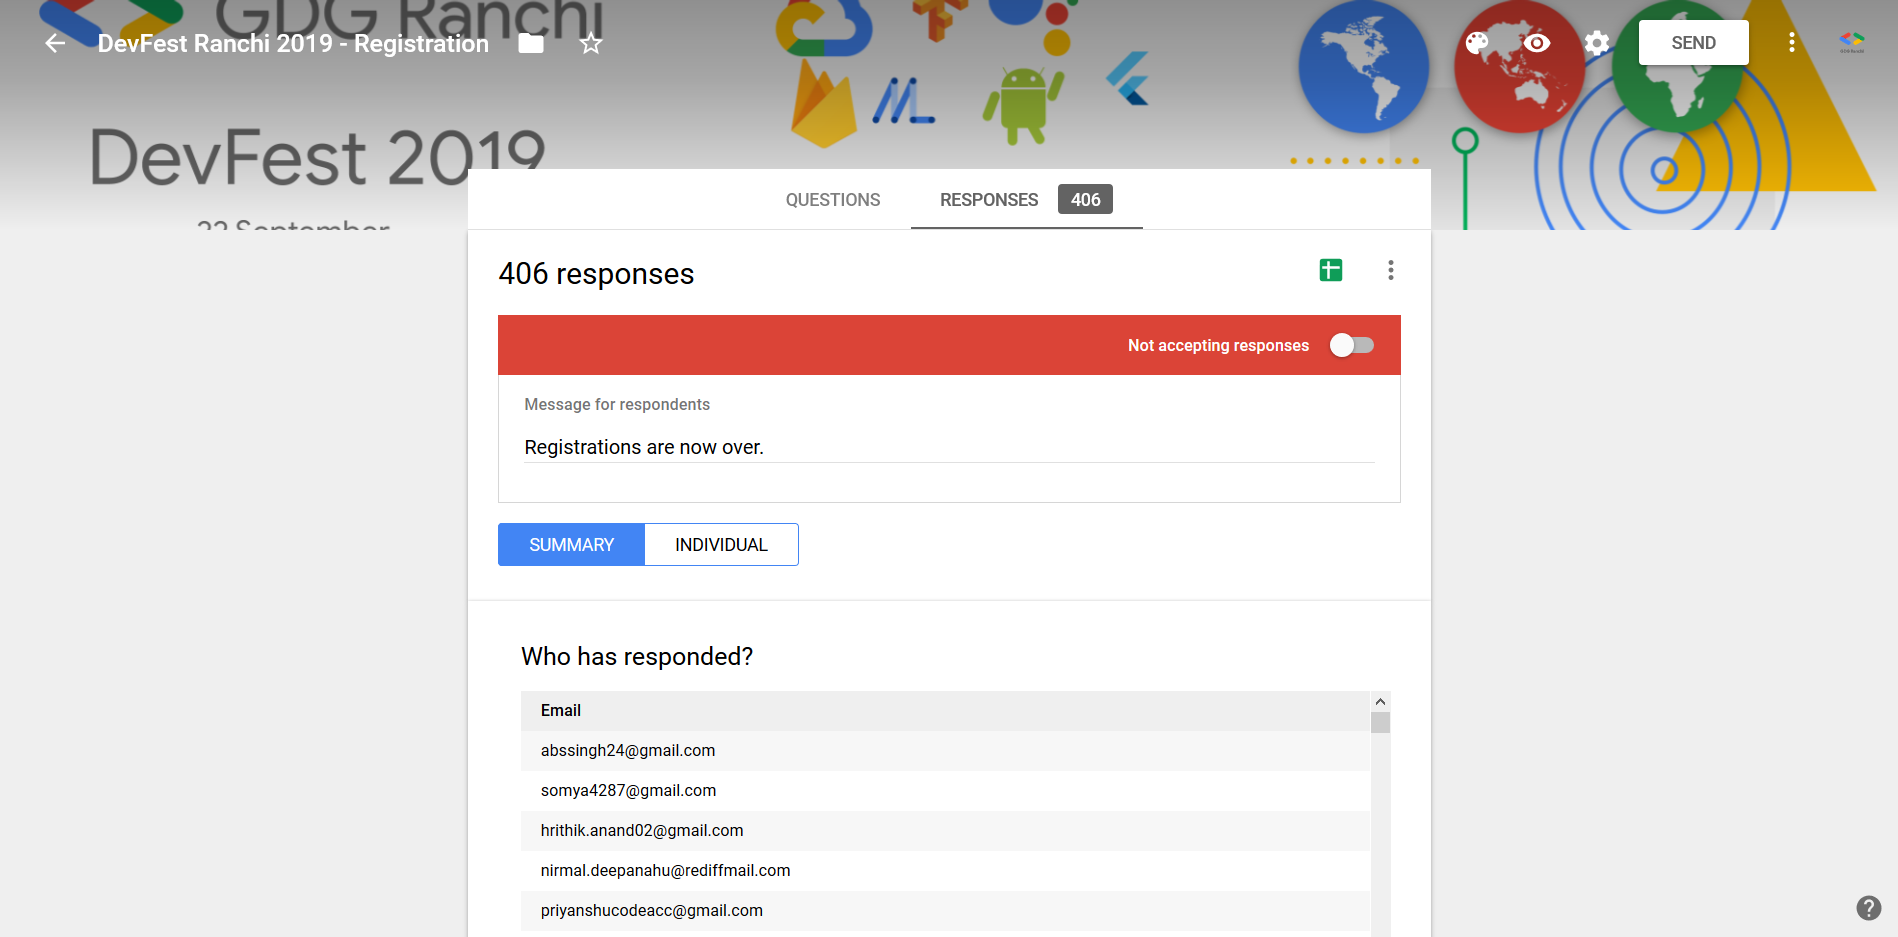Screen dimensions: 1898x937
Task: Select the SUMMARY view
Action: point(571,545)
